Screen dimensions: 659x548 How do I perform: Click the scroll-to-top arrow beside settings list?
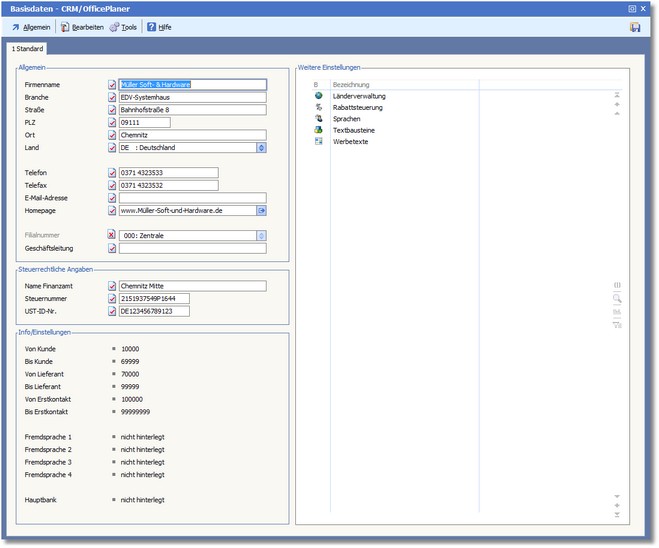point(617,94)
